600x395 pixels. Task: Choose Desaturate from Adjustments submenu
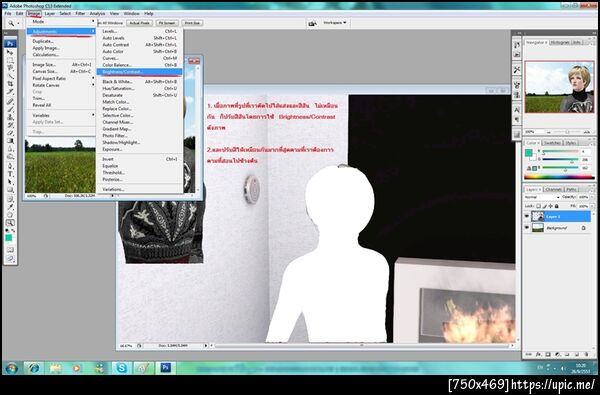[139, 95]
